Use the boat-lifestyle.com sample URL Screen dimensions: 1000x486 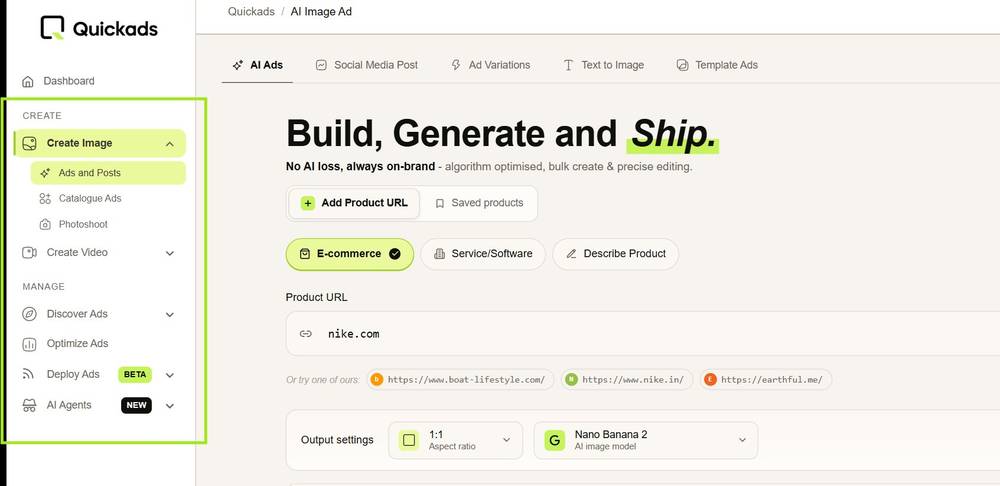pos(460,380)
